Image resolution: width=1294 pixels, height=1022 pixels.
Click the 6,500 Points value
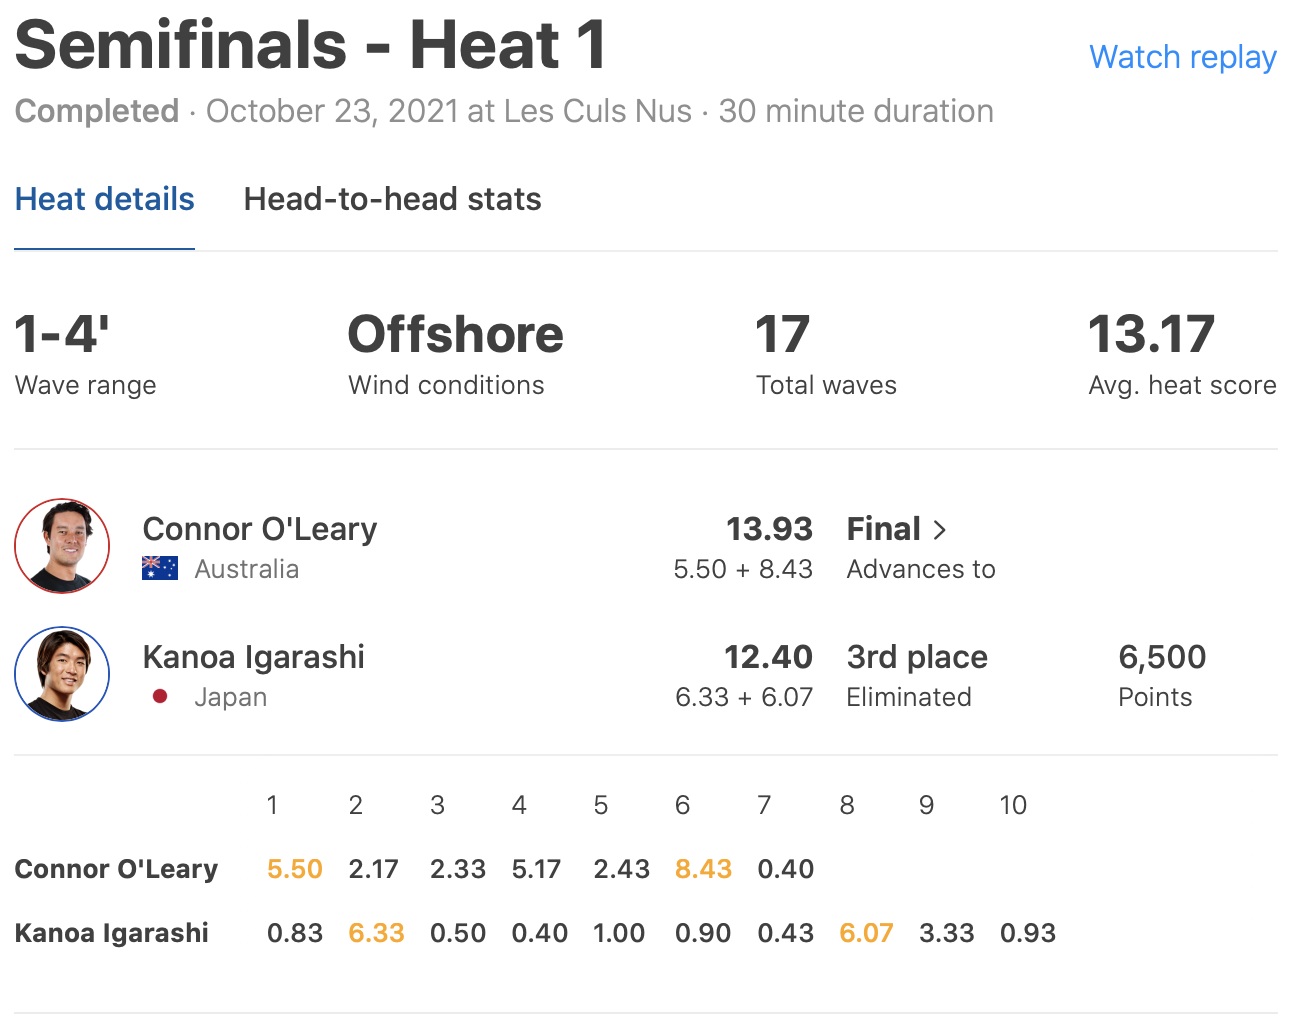click(1162, 657)
